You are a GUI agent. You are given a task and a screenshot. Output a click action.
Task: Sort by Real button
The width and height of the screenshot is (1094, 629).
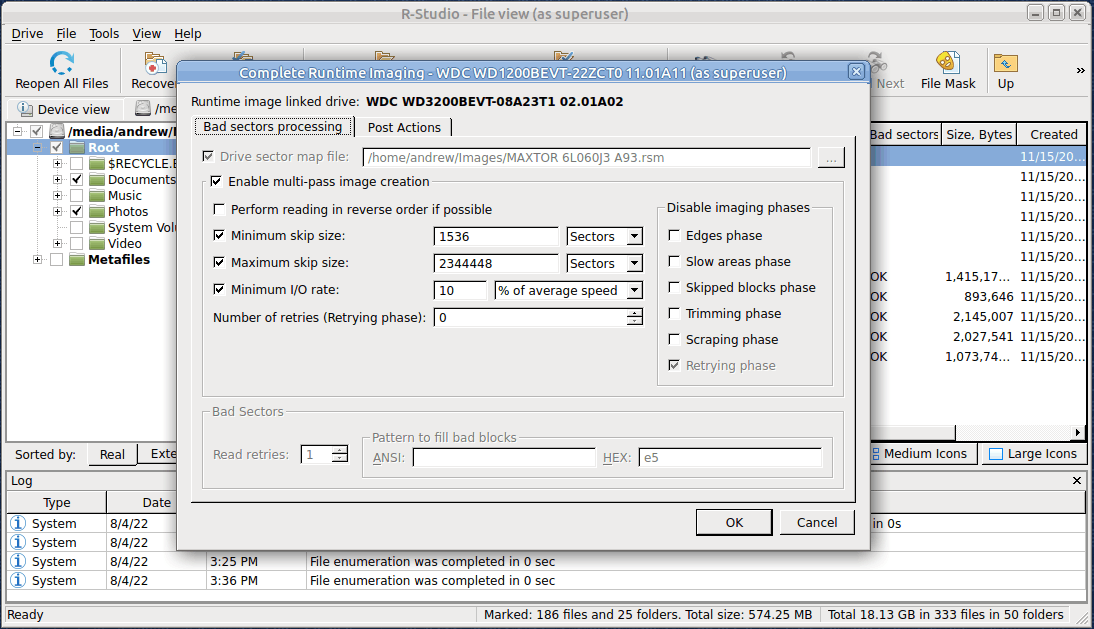(112, 455)
